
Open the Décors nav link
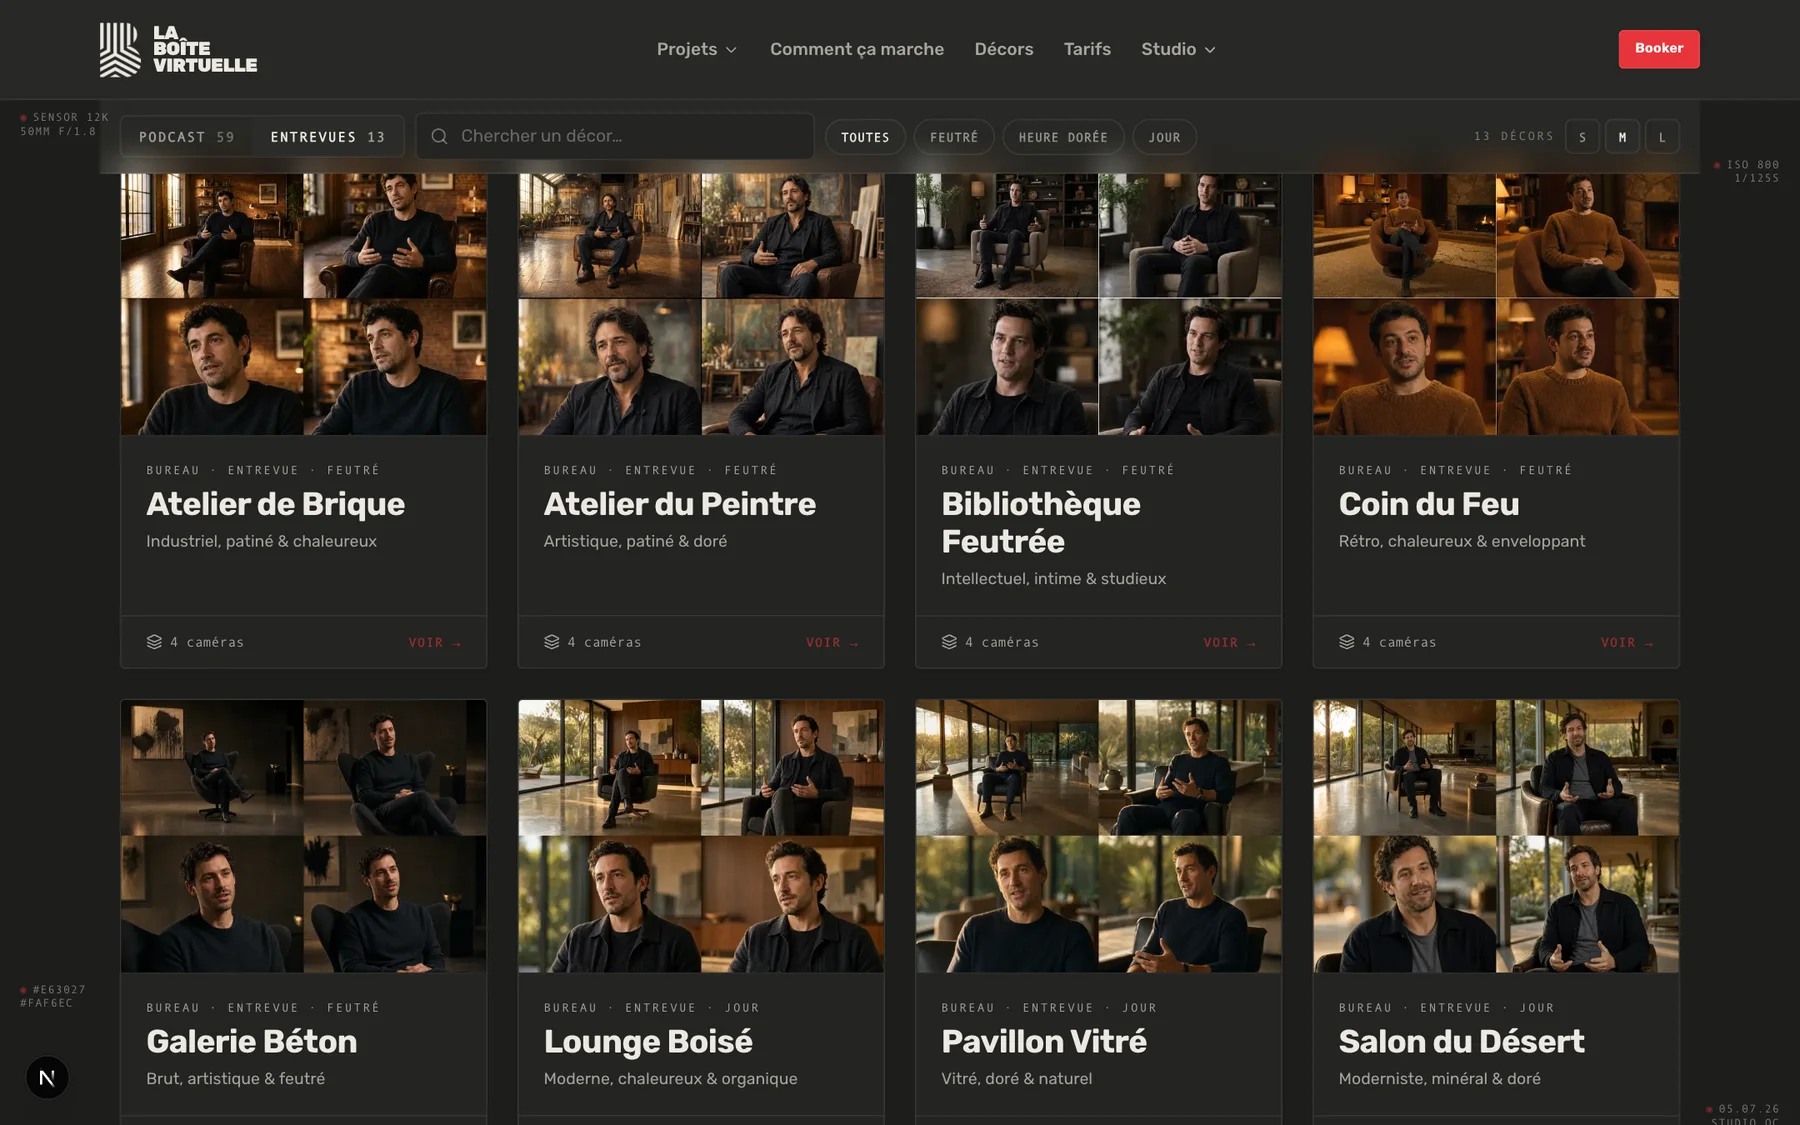point(1004,49)
